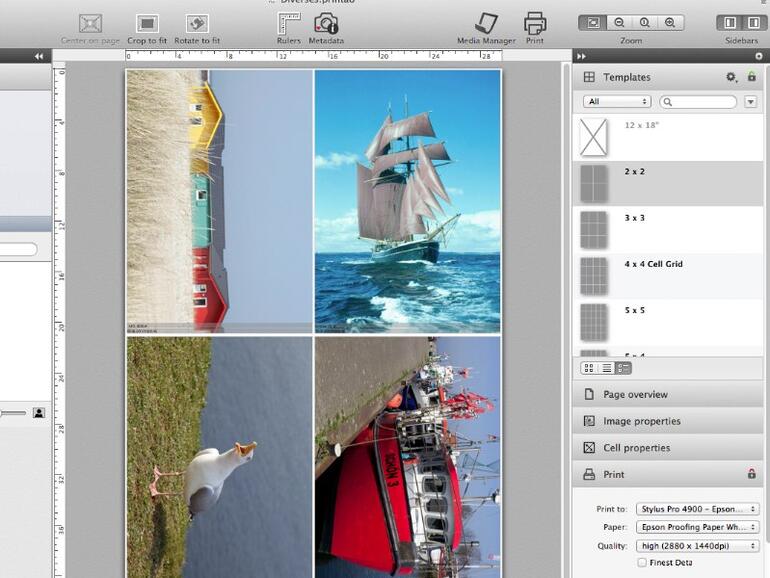Screen dimensions: 770x578
Task: Toggle the green Templates lock
Action: 752,77
